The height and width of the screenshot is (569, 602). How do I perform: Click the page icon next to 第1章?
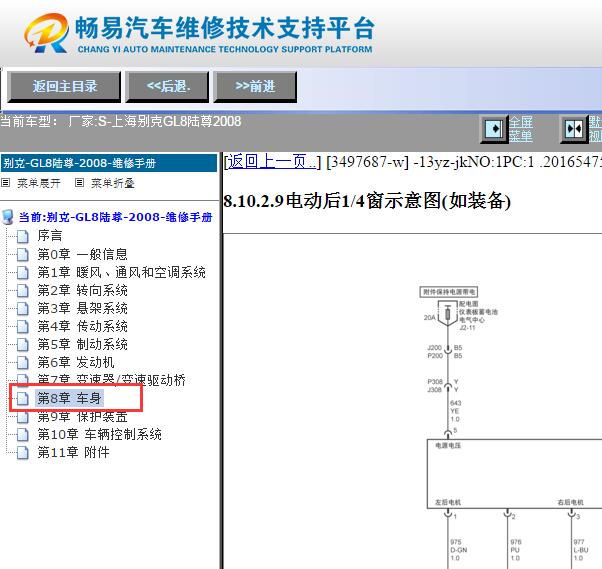[23, 273]
